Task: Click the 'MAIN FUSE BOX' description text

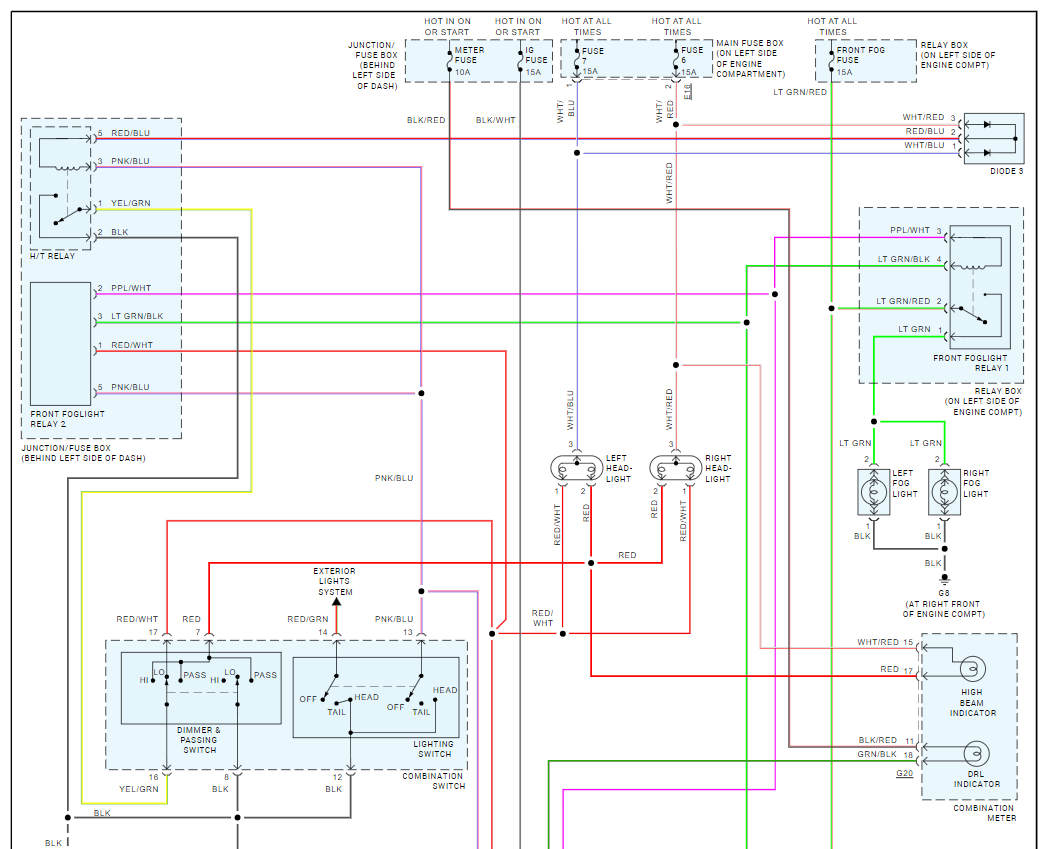Action: [x=750, y=58]
